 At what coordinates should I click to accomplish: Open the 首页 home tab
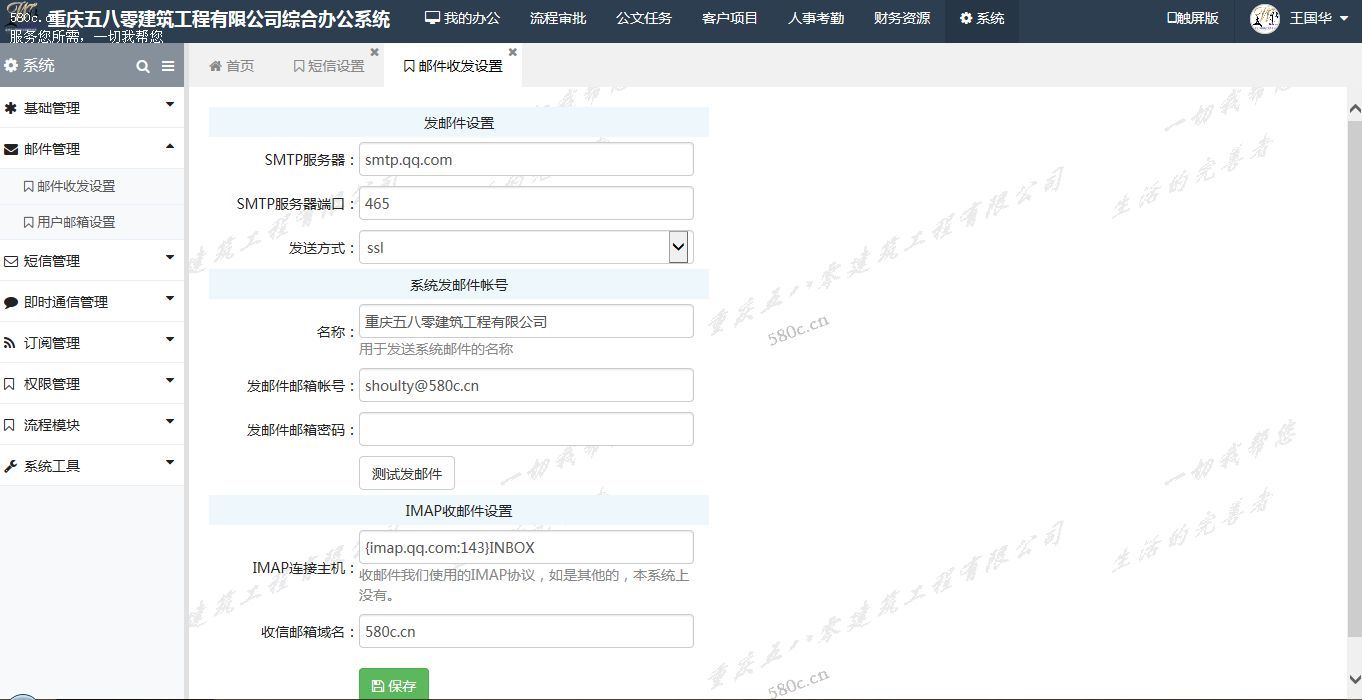(231, 66)
